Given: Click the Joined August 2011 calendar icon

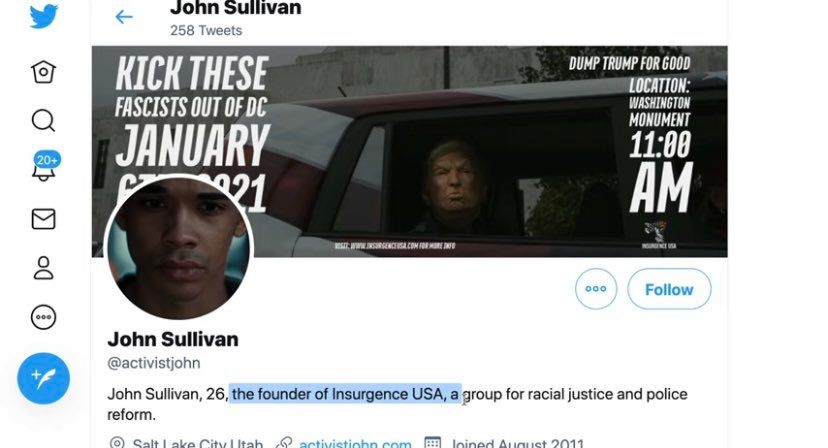Looking at the screenshot, I should (432, 443).
